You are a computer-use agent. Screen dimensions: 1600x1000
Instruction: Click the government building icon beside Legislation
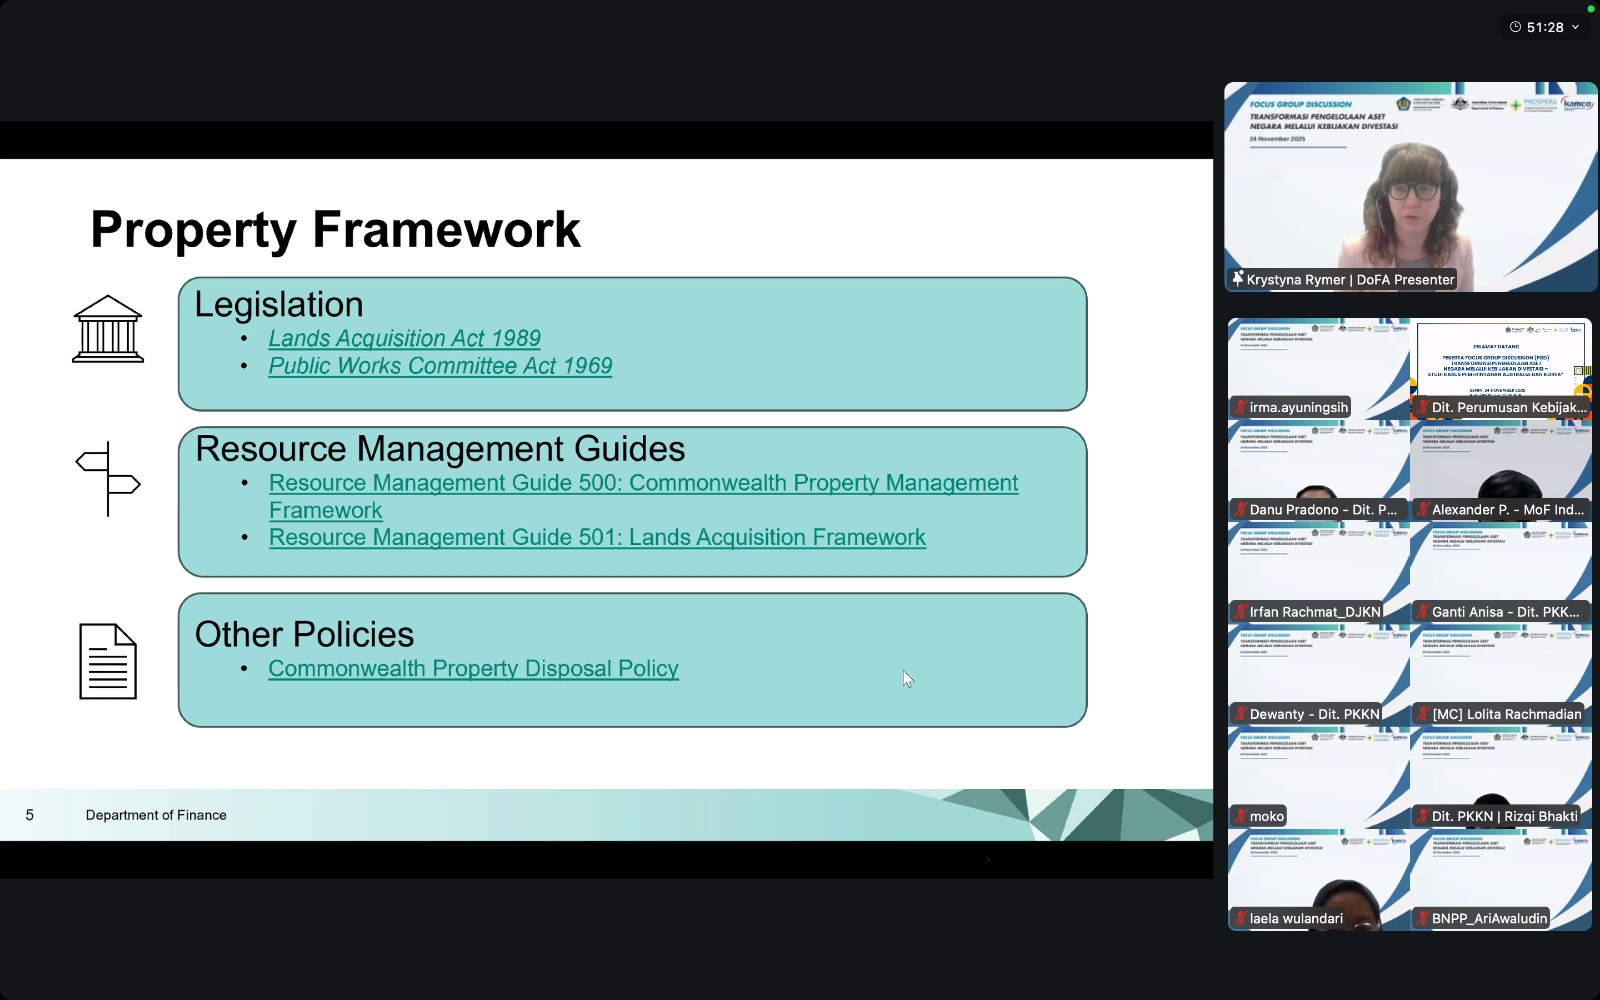pos(108,329)
